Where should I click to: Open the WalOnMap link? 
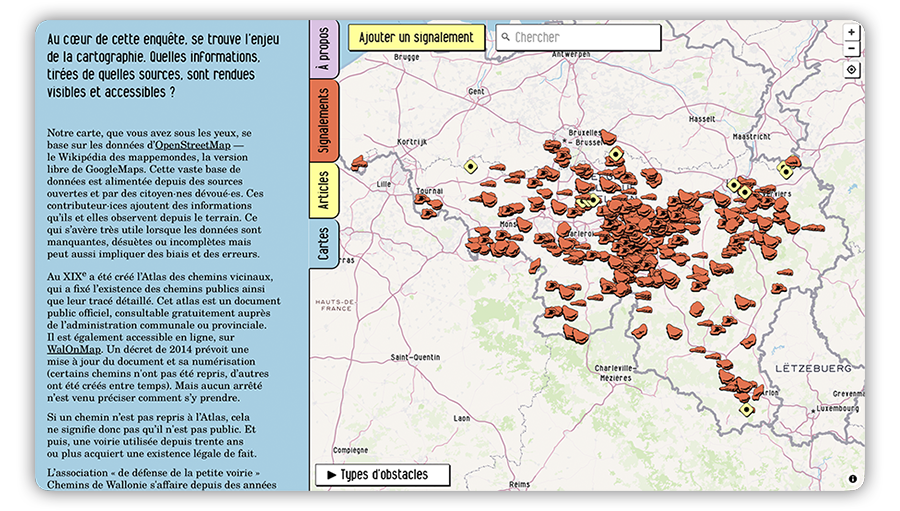click(74, 349)
